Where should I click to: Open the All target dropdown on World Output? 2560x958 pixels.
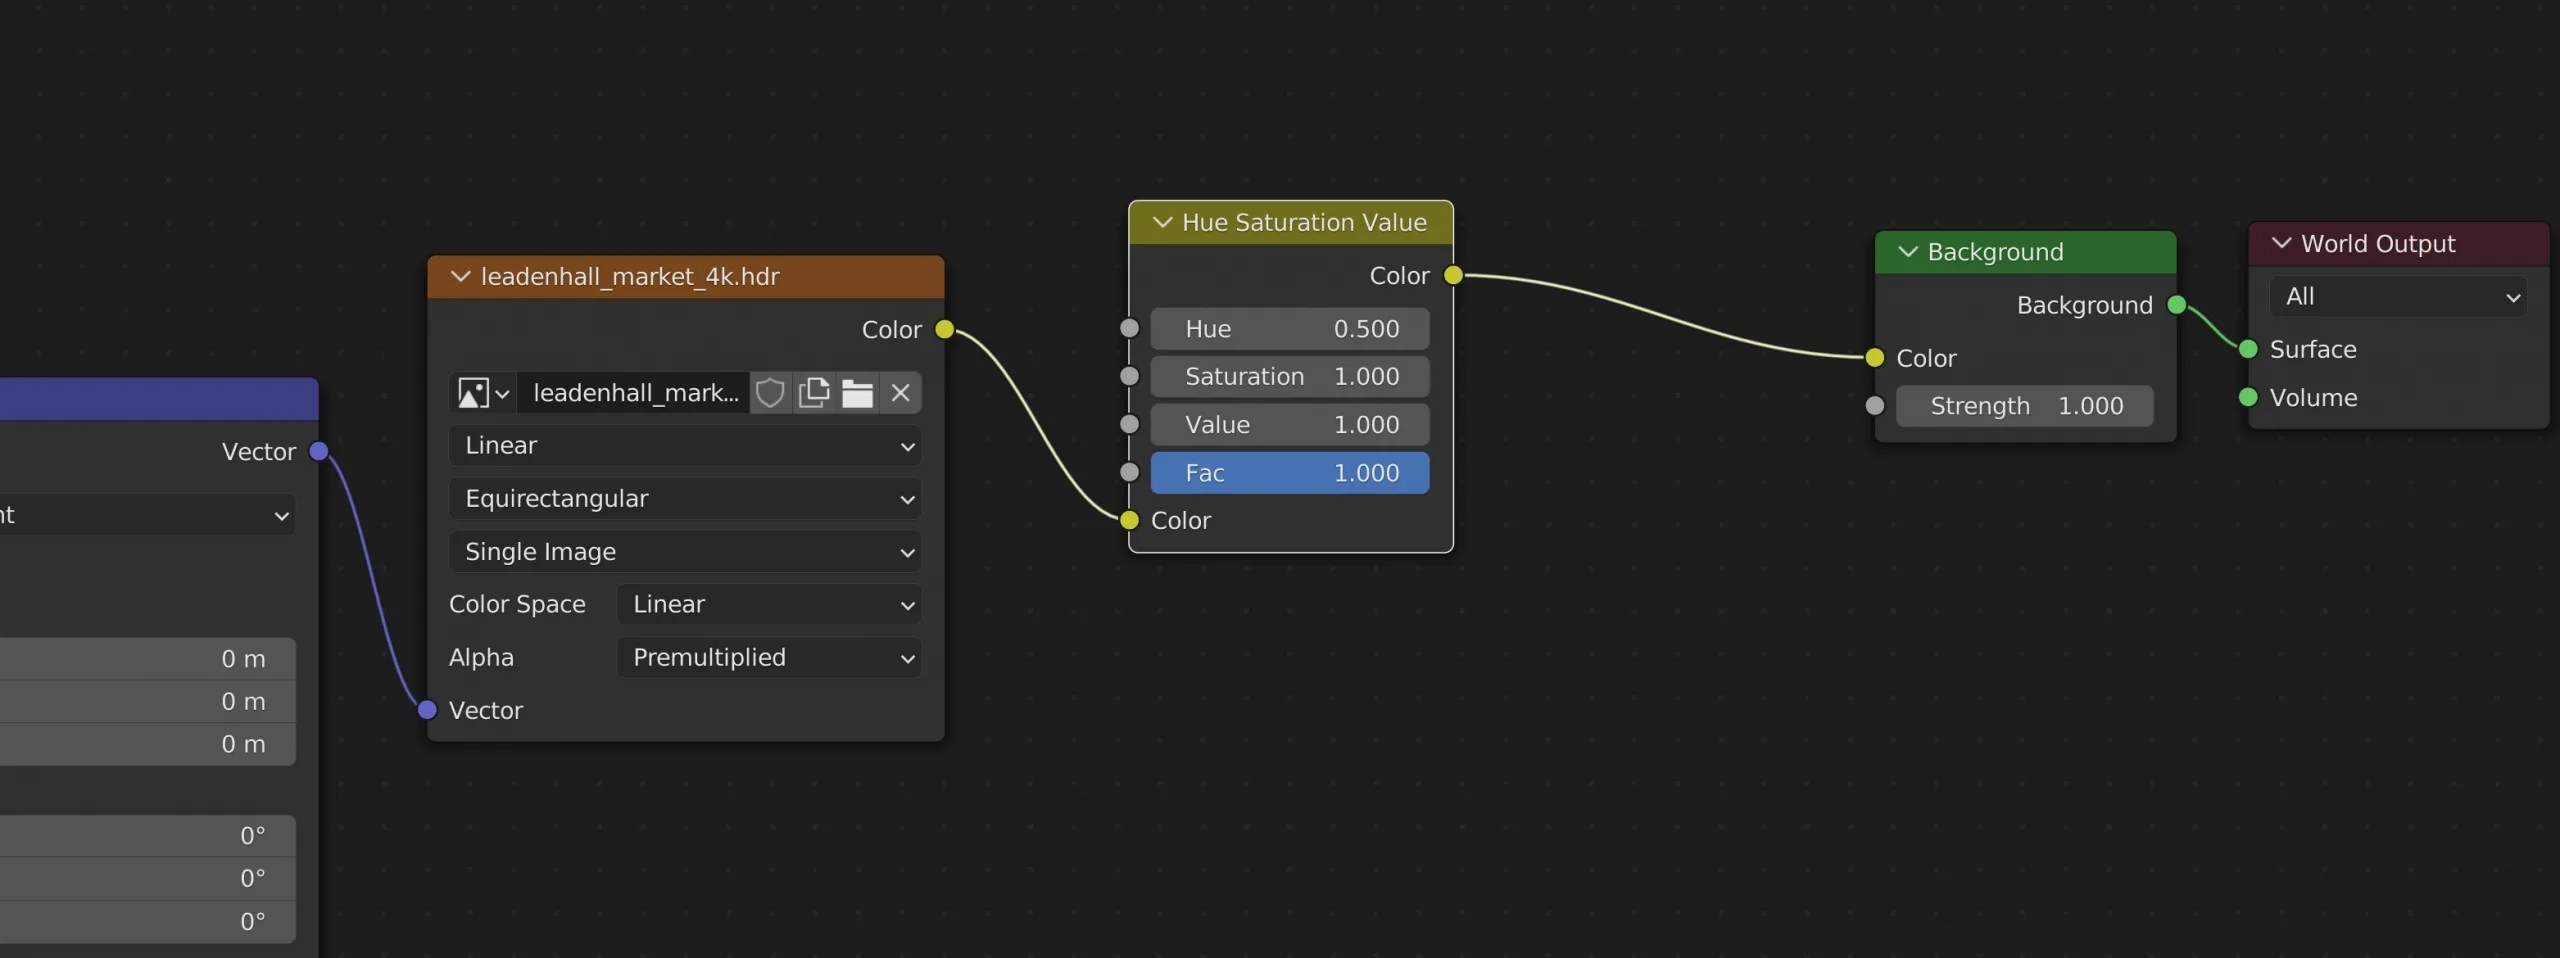pyautogui.click(x=2398, y=296)
